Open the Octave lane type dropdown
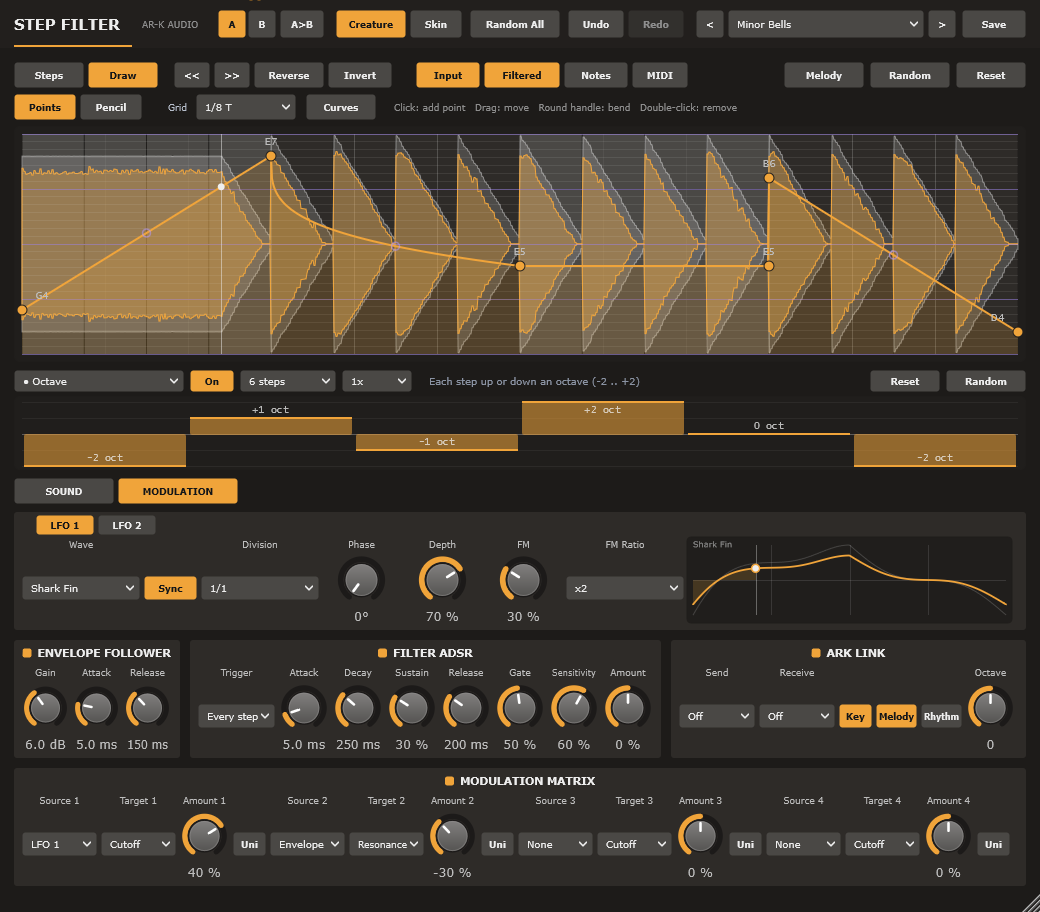 tap(99, 381)
